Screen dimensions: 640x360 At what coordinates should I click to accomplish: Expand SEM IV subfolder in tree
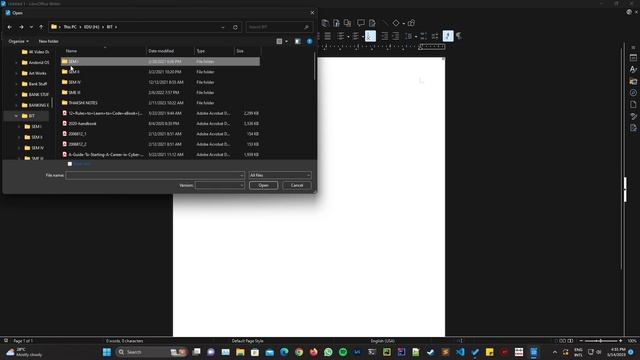pos(19,148)
